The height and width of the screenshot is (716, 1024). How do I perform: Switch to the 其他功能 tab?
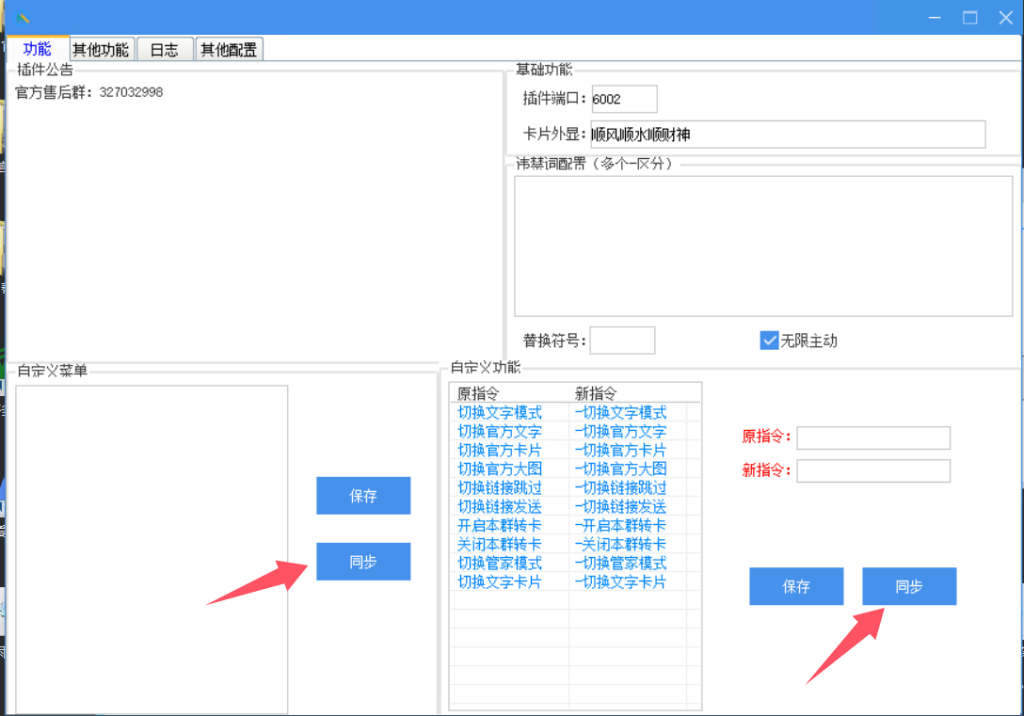[101, 50]
